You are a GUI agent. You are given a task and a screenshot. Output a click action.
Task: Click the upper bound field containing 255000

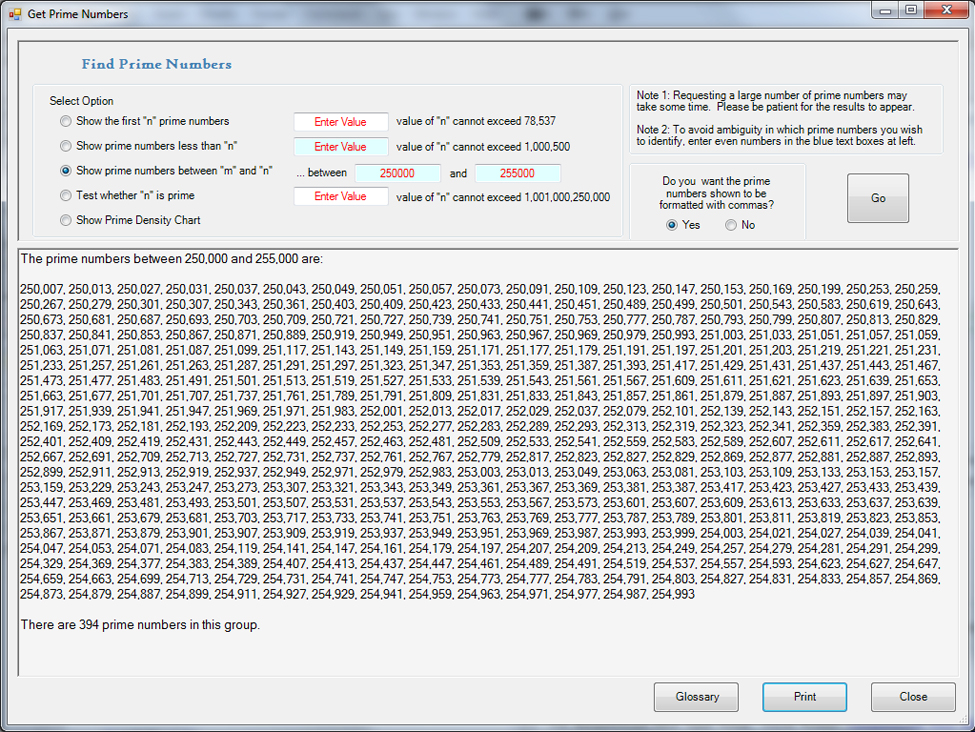tap(517, 173)
